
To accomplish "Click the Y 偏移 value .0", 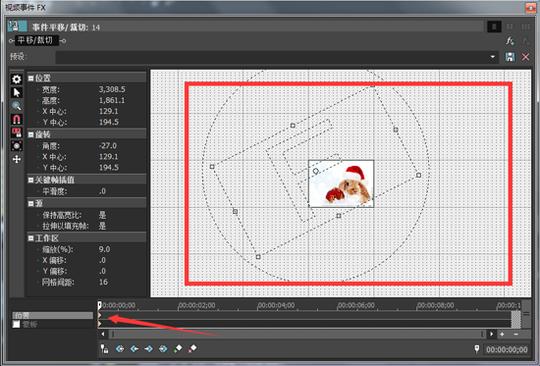I will [102, 271].
